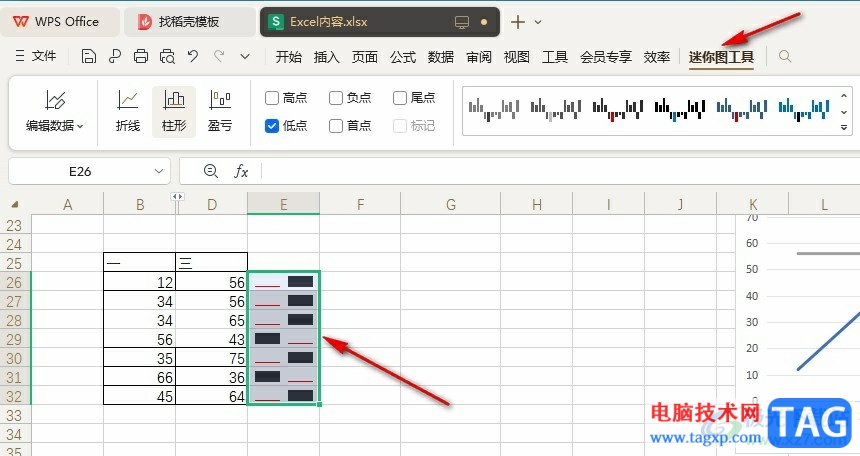Open the 会员专享 ribbon tab
The height and width of the screenshot is (456, 860).
tap(606, 57)
